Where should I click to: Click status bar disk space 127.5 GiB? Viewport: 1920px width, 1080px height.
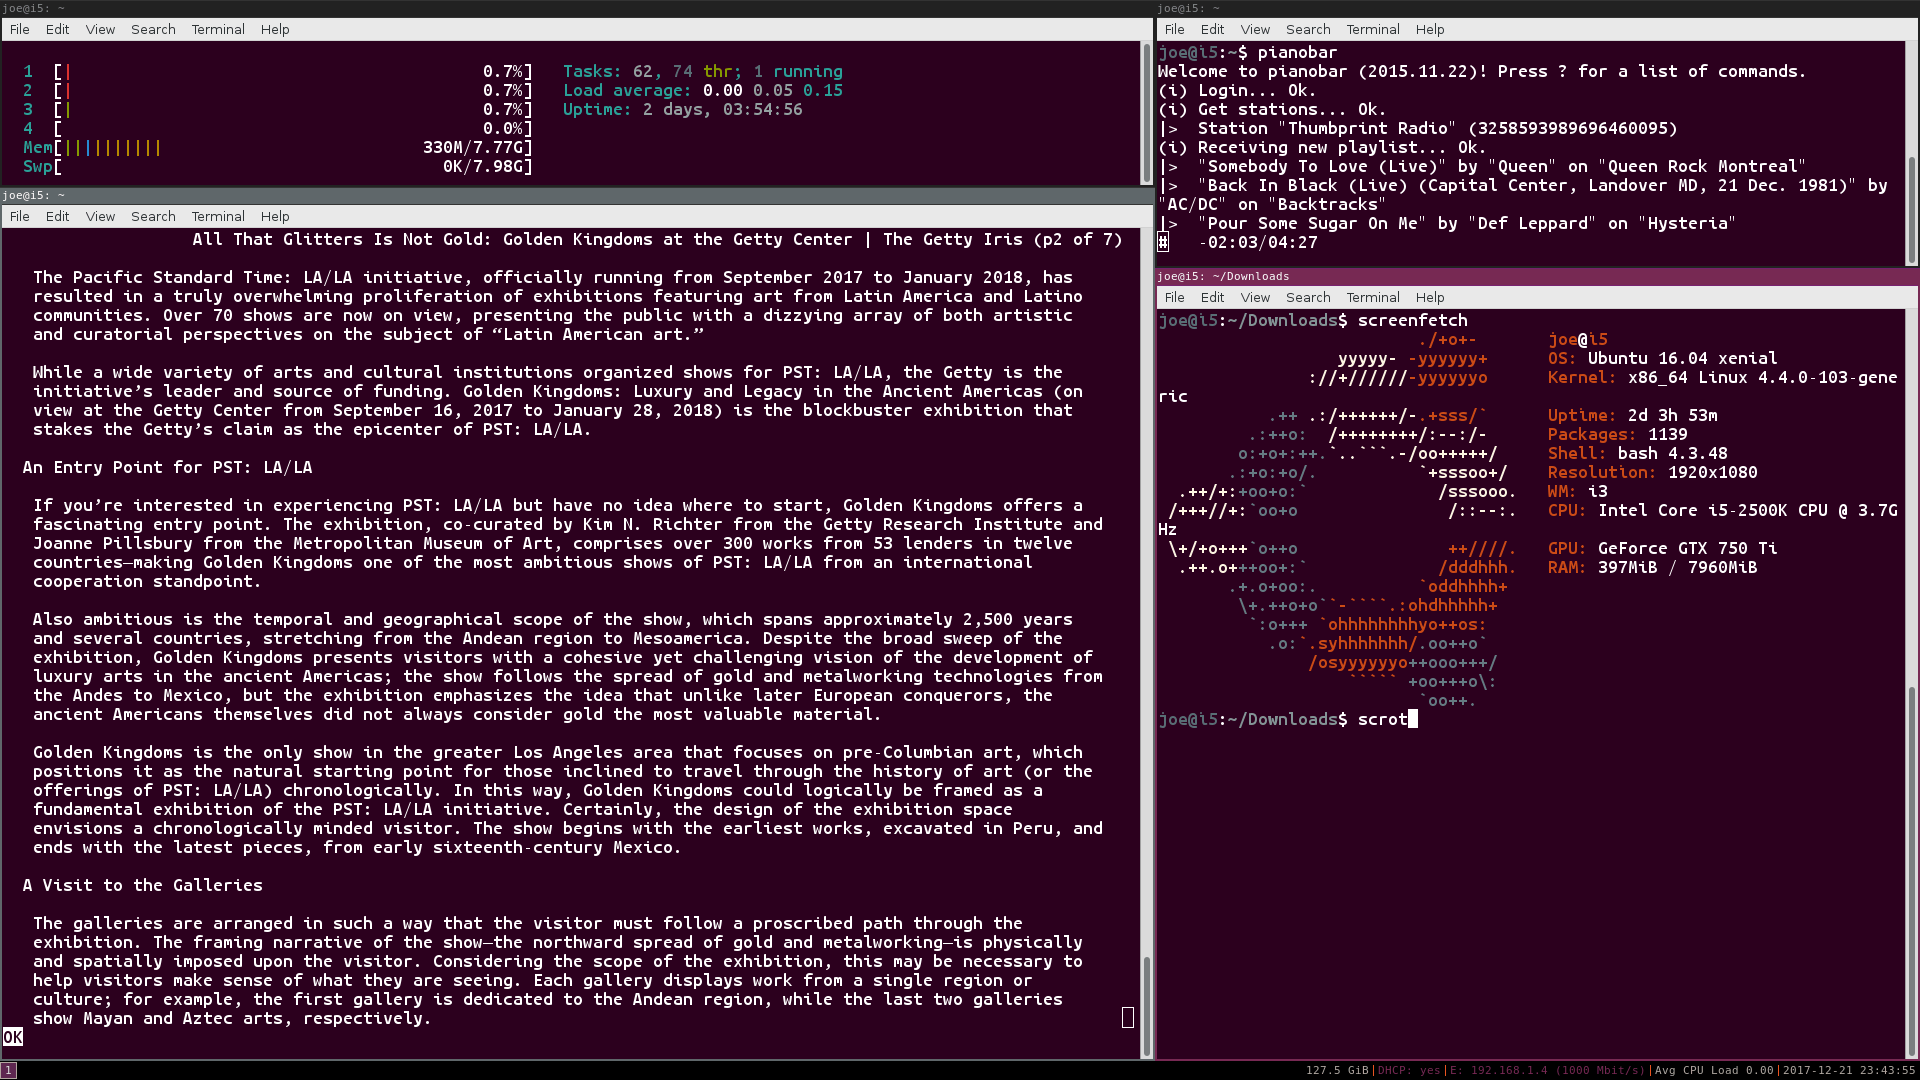pyautogui.click(x=1337, y=1070)
